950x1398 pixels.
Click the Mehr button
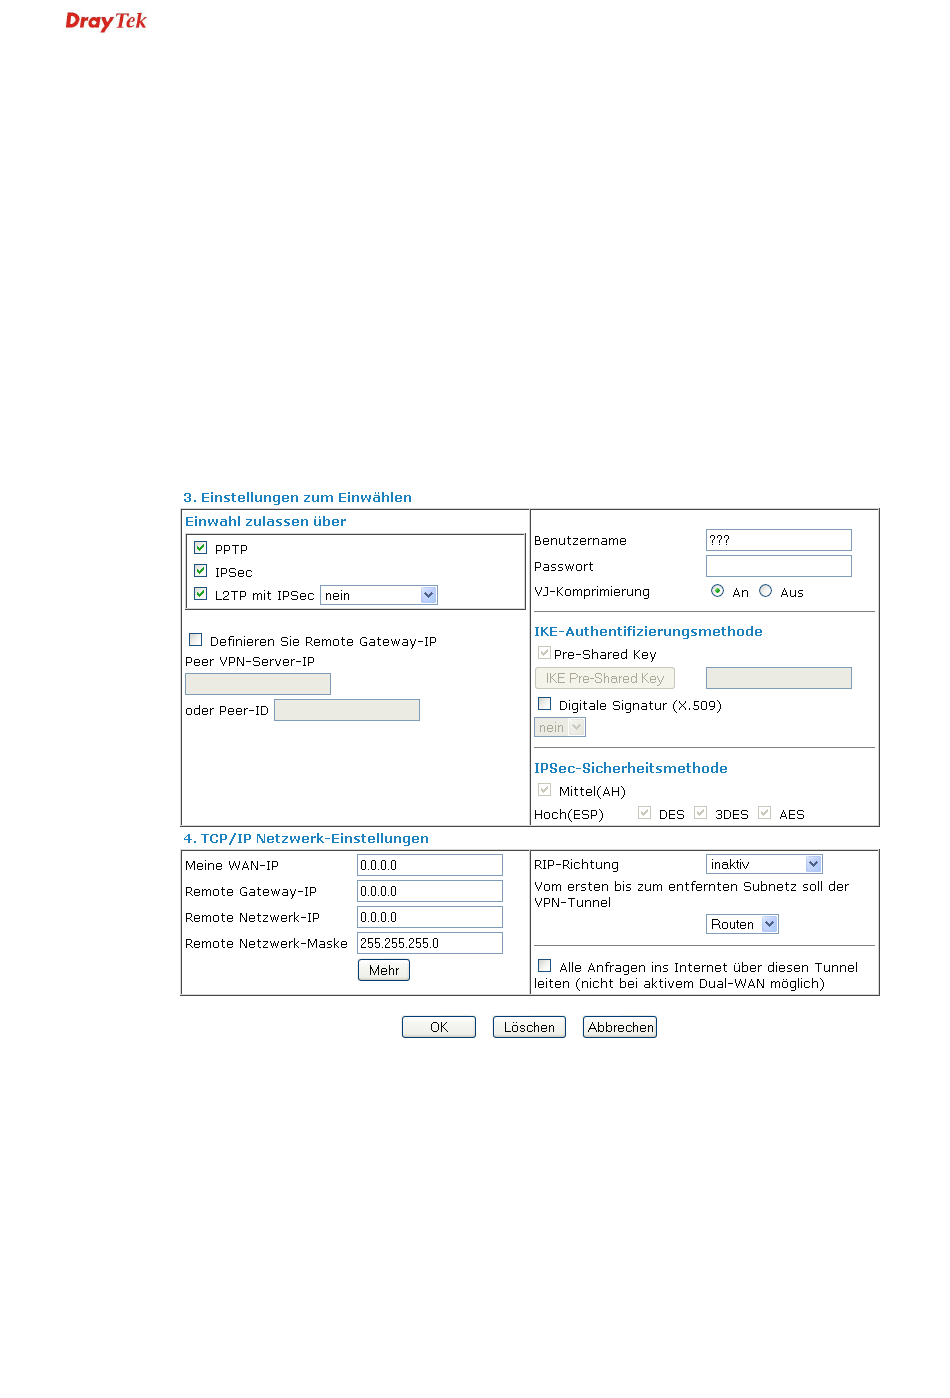[x=384, y=970]
